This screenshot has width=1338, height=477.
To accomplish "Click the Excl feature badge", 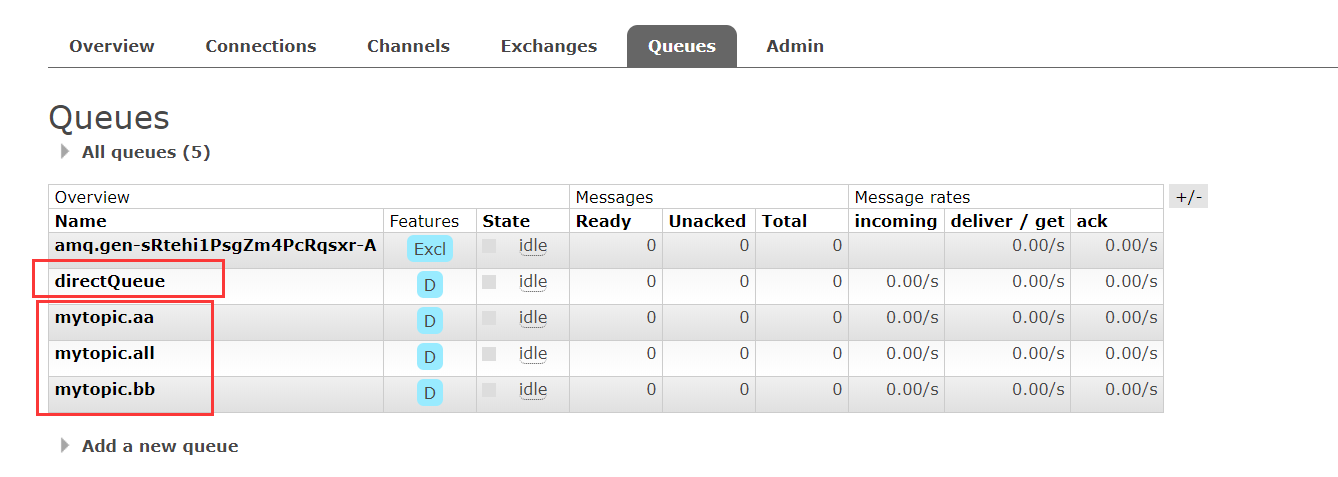I will tap(430, 249).
